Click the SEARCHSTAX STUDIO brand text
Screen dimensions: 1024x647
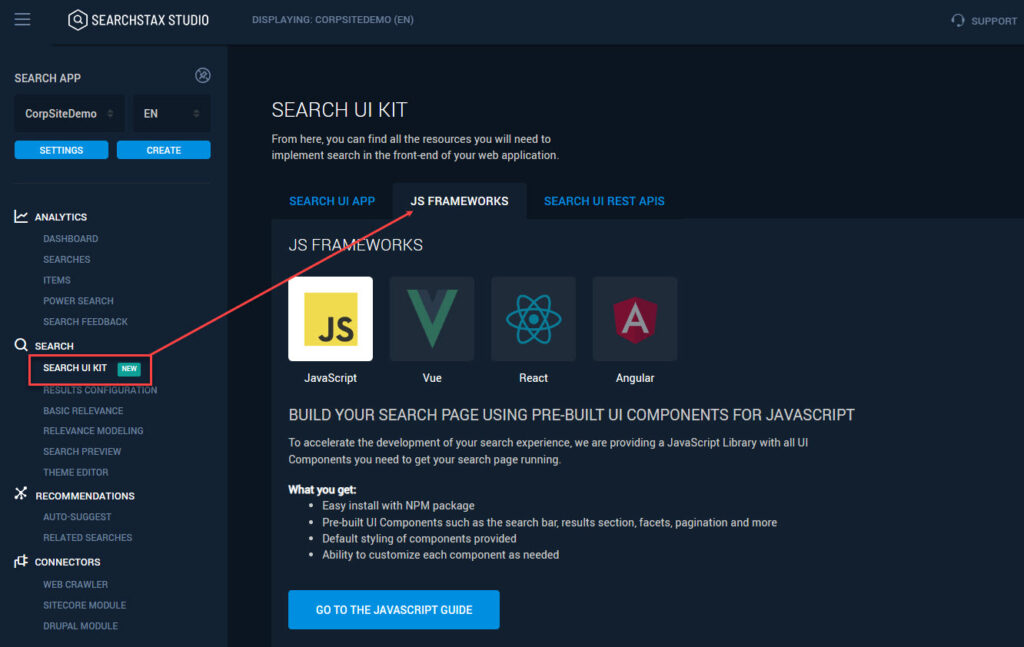tap(150, 20)
